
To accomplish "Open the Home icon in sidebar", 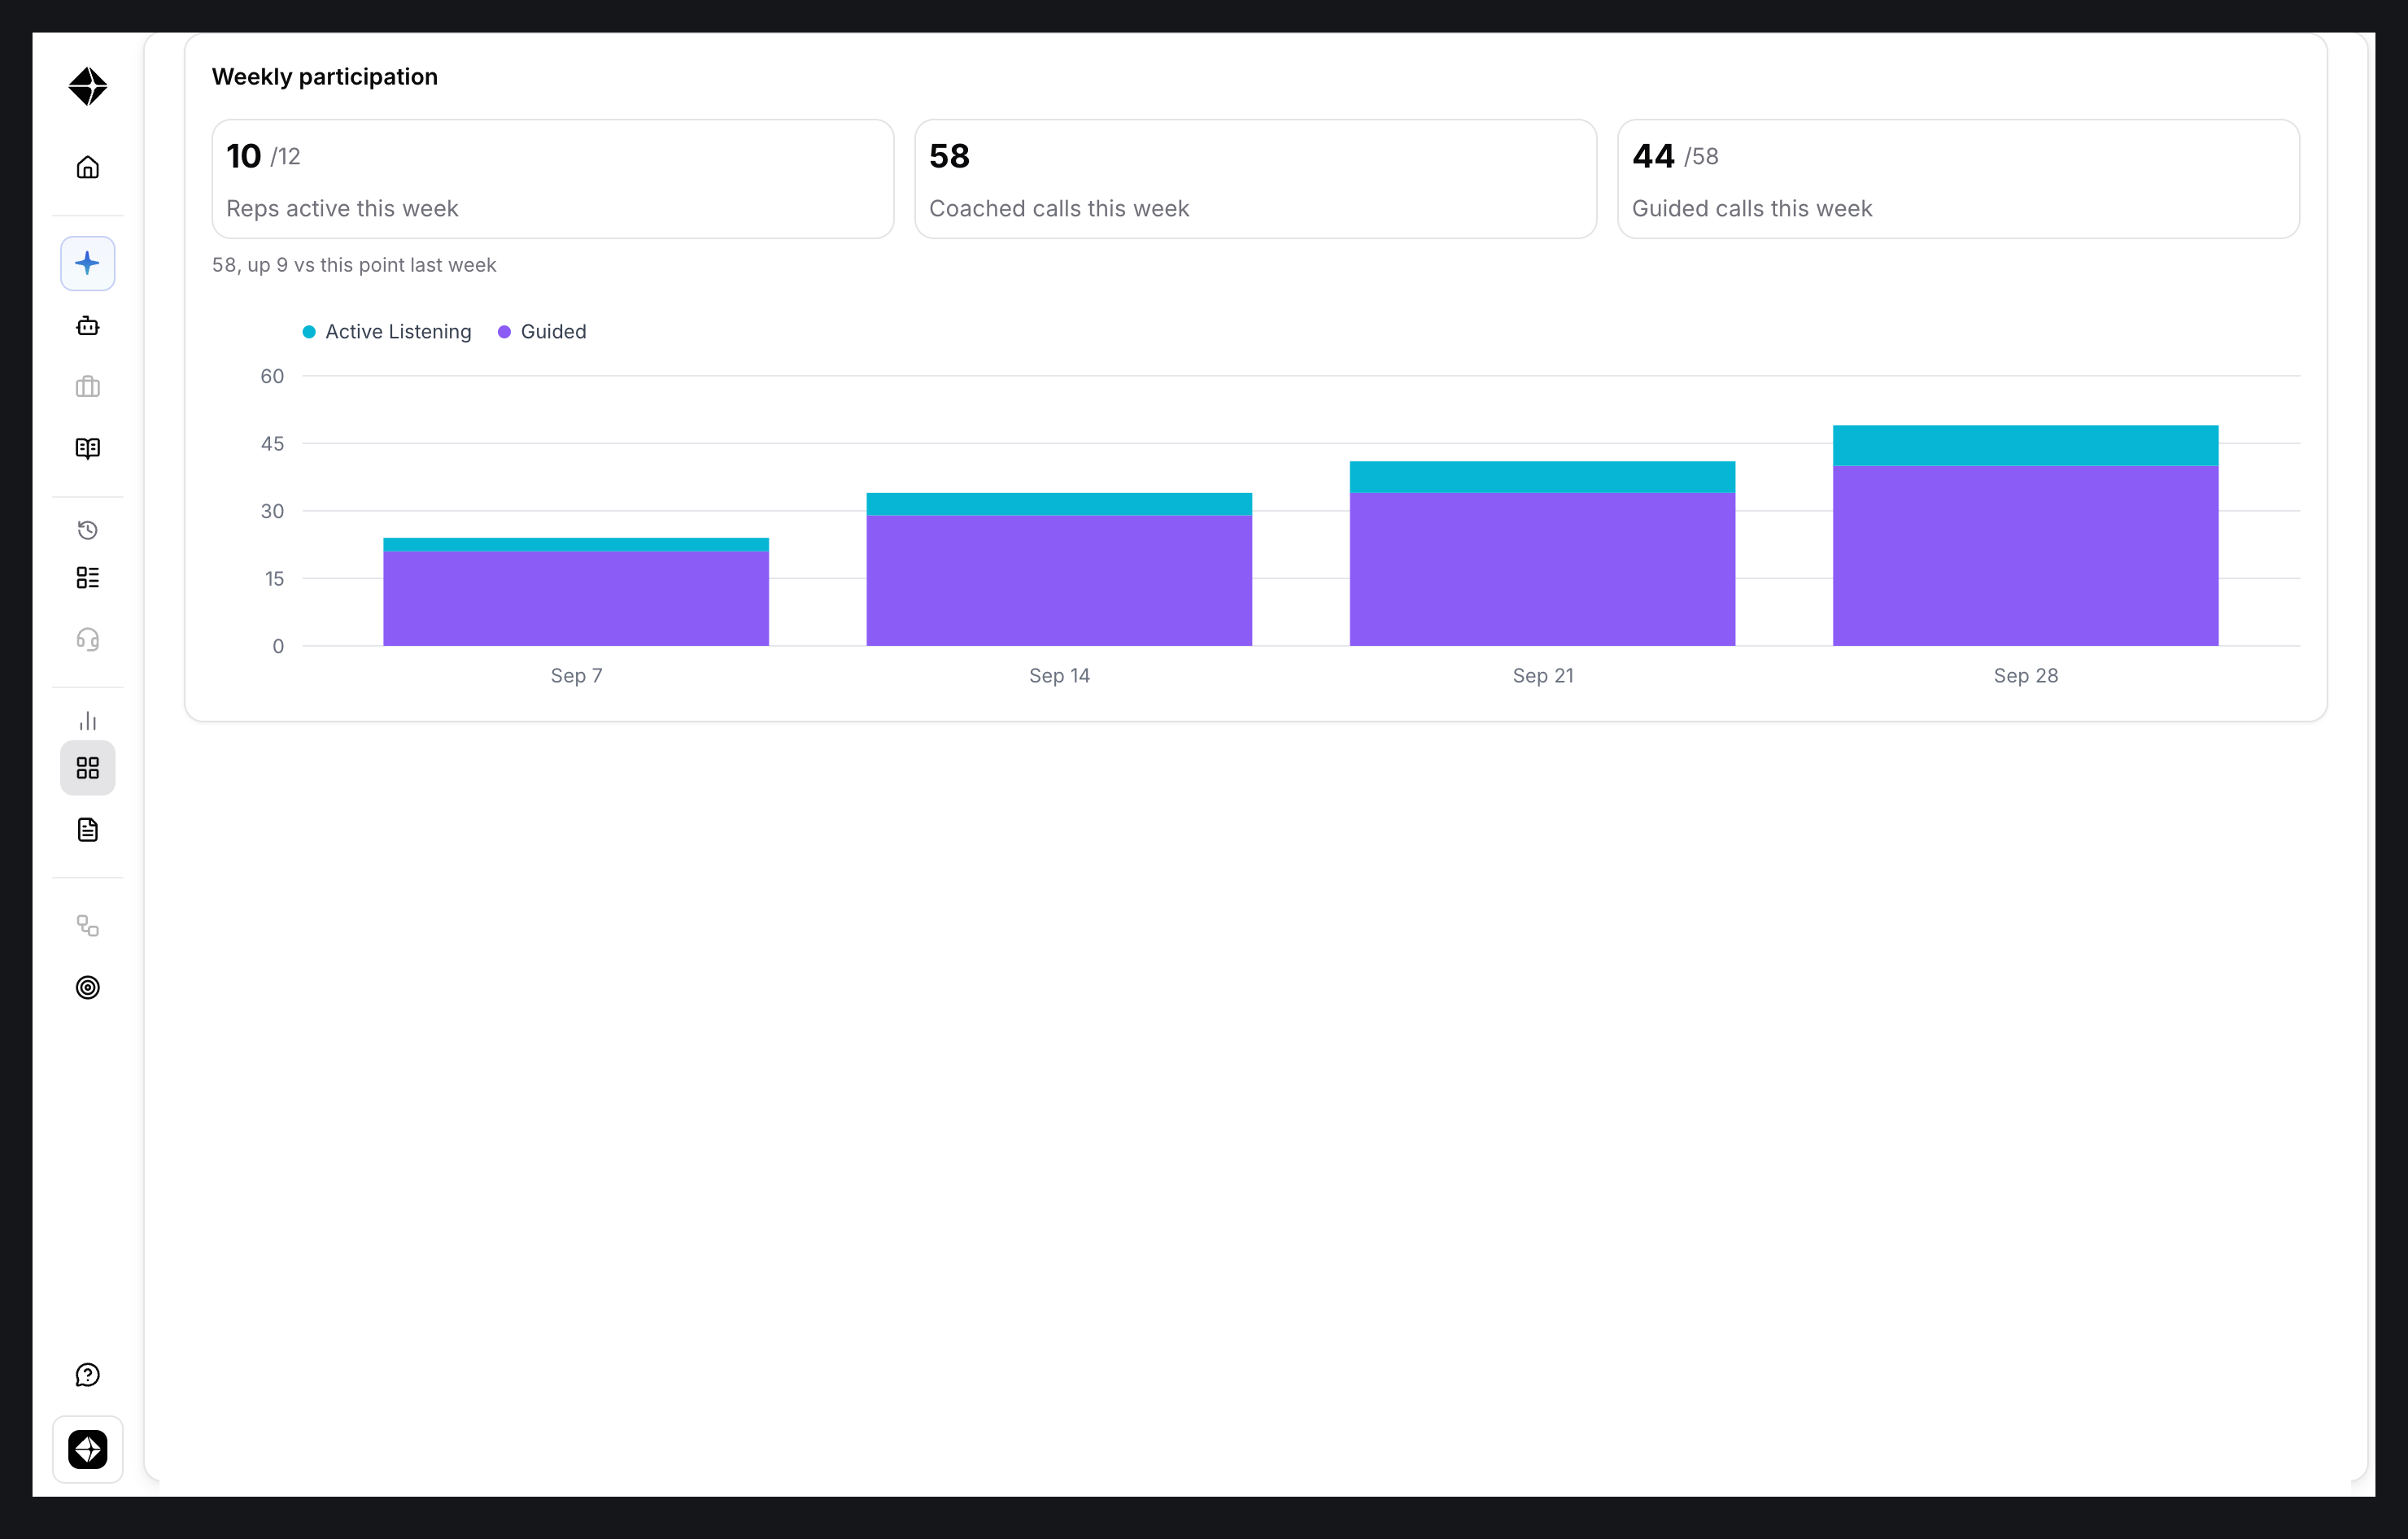I will (88, 167).
